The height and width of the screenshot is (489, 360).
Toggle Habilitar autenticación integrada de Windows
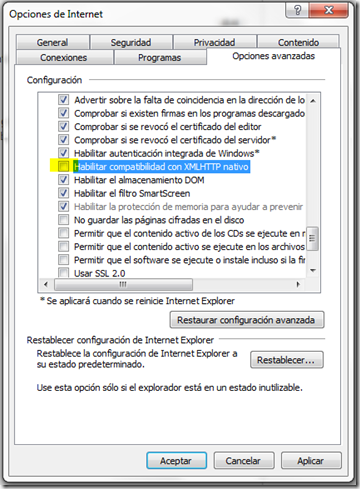coord(63,153)
